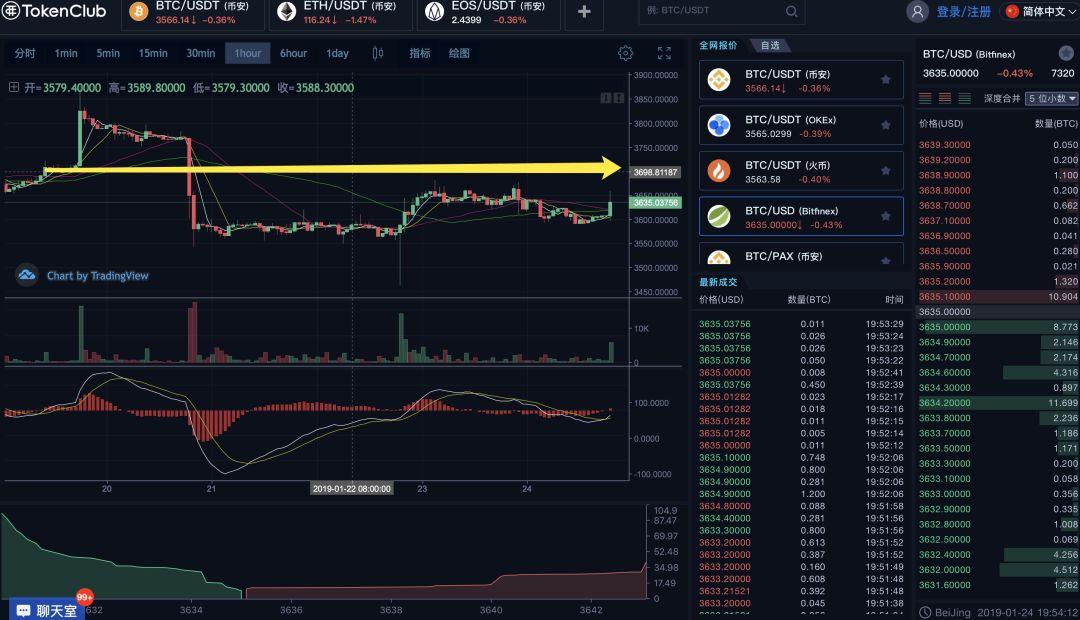This screenshot has height=620, width=1080.
Task: Favorite BTC/USDT (币安) with its star
Action: (x=886, y=80)
